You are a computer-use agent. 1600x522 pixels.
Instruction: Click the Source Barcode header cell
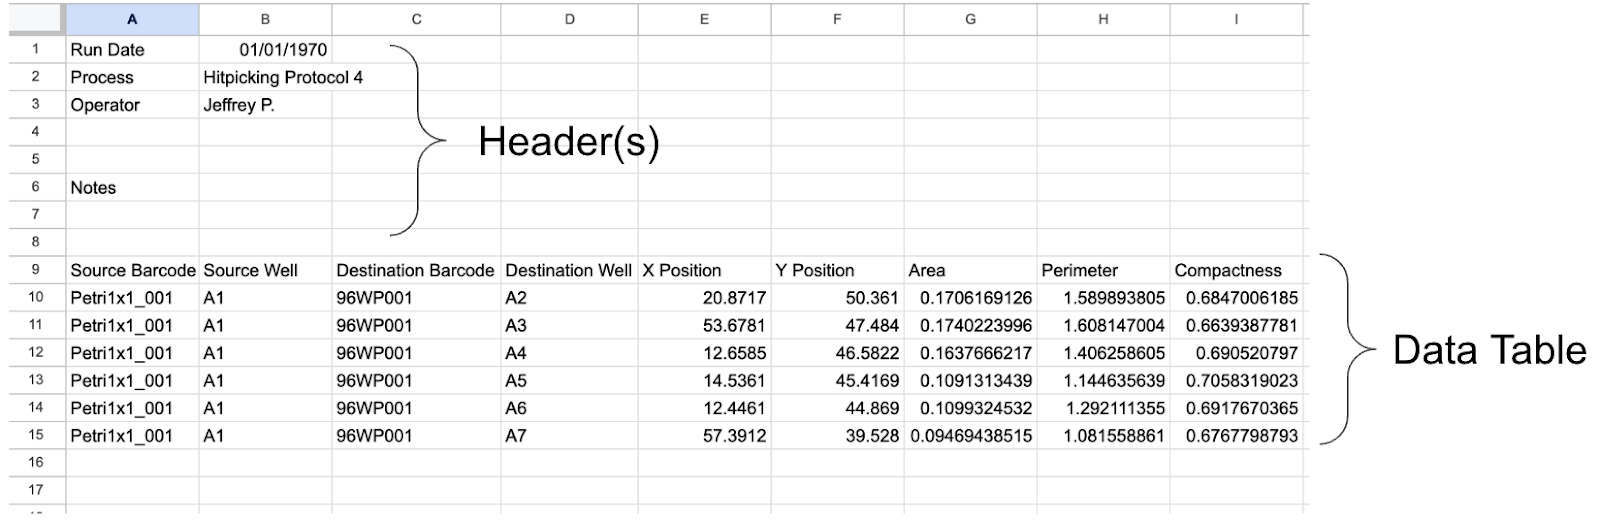coord(132,270)
